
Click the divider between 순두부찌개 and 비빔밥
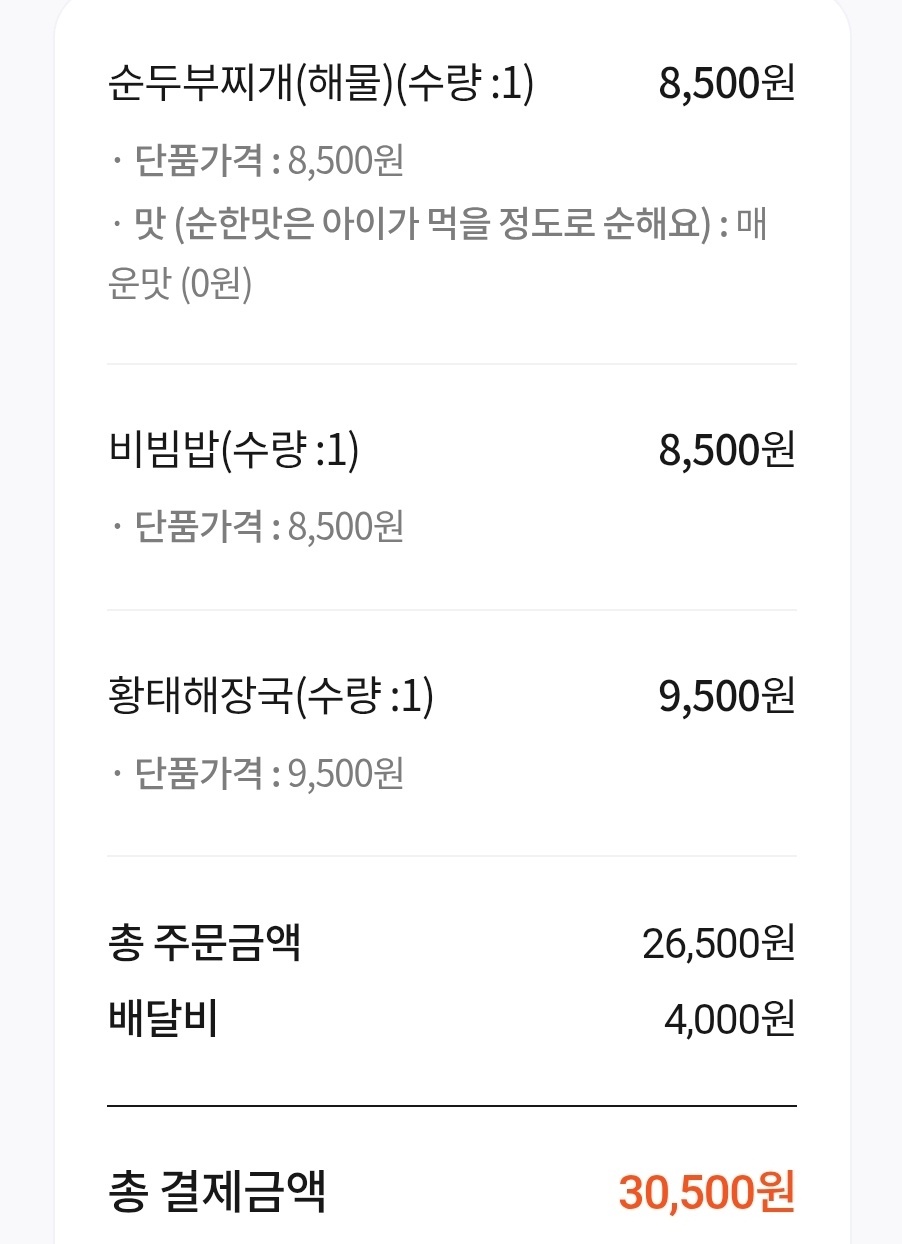451,364
